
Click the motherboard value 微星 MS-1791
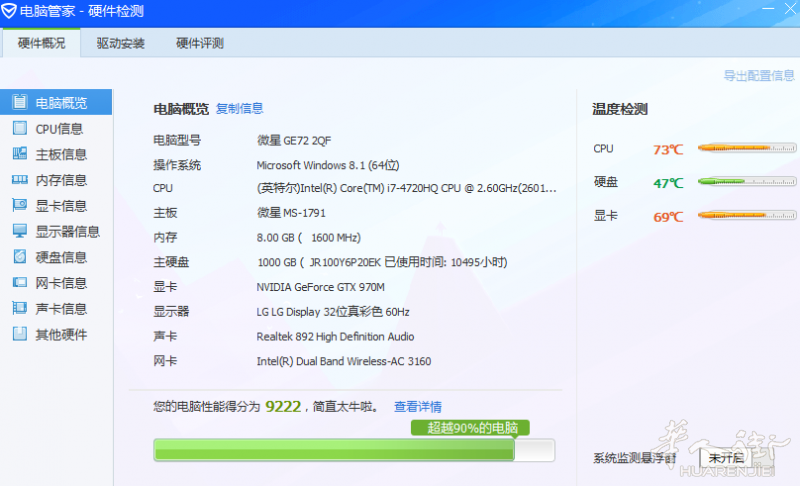coord(291,213)
